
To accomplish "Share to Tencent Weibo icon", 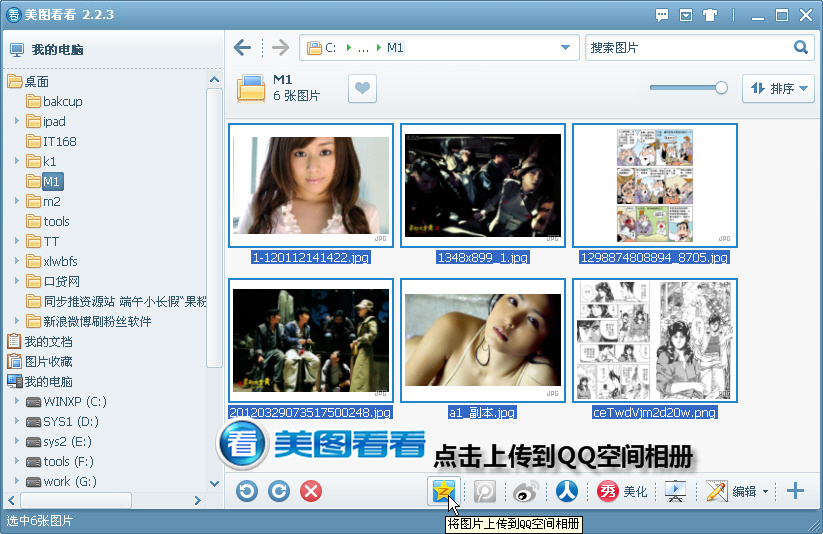I will point(485,491).
